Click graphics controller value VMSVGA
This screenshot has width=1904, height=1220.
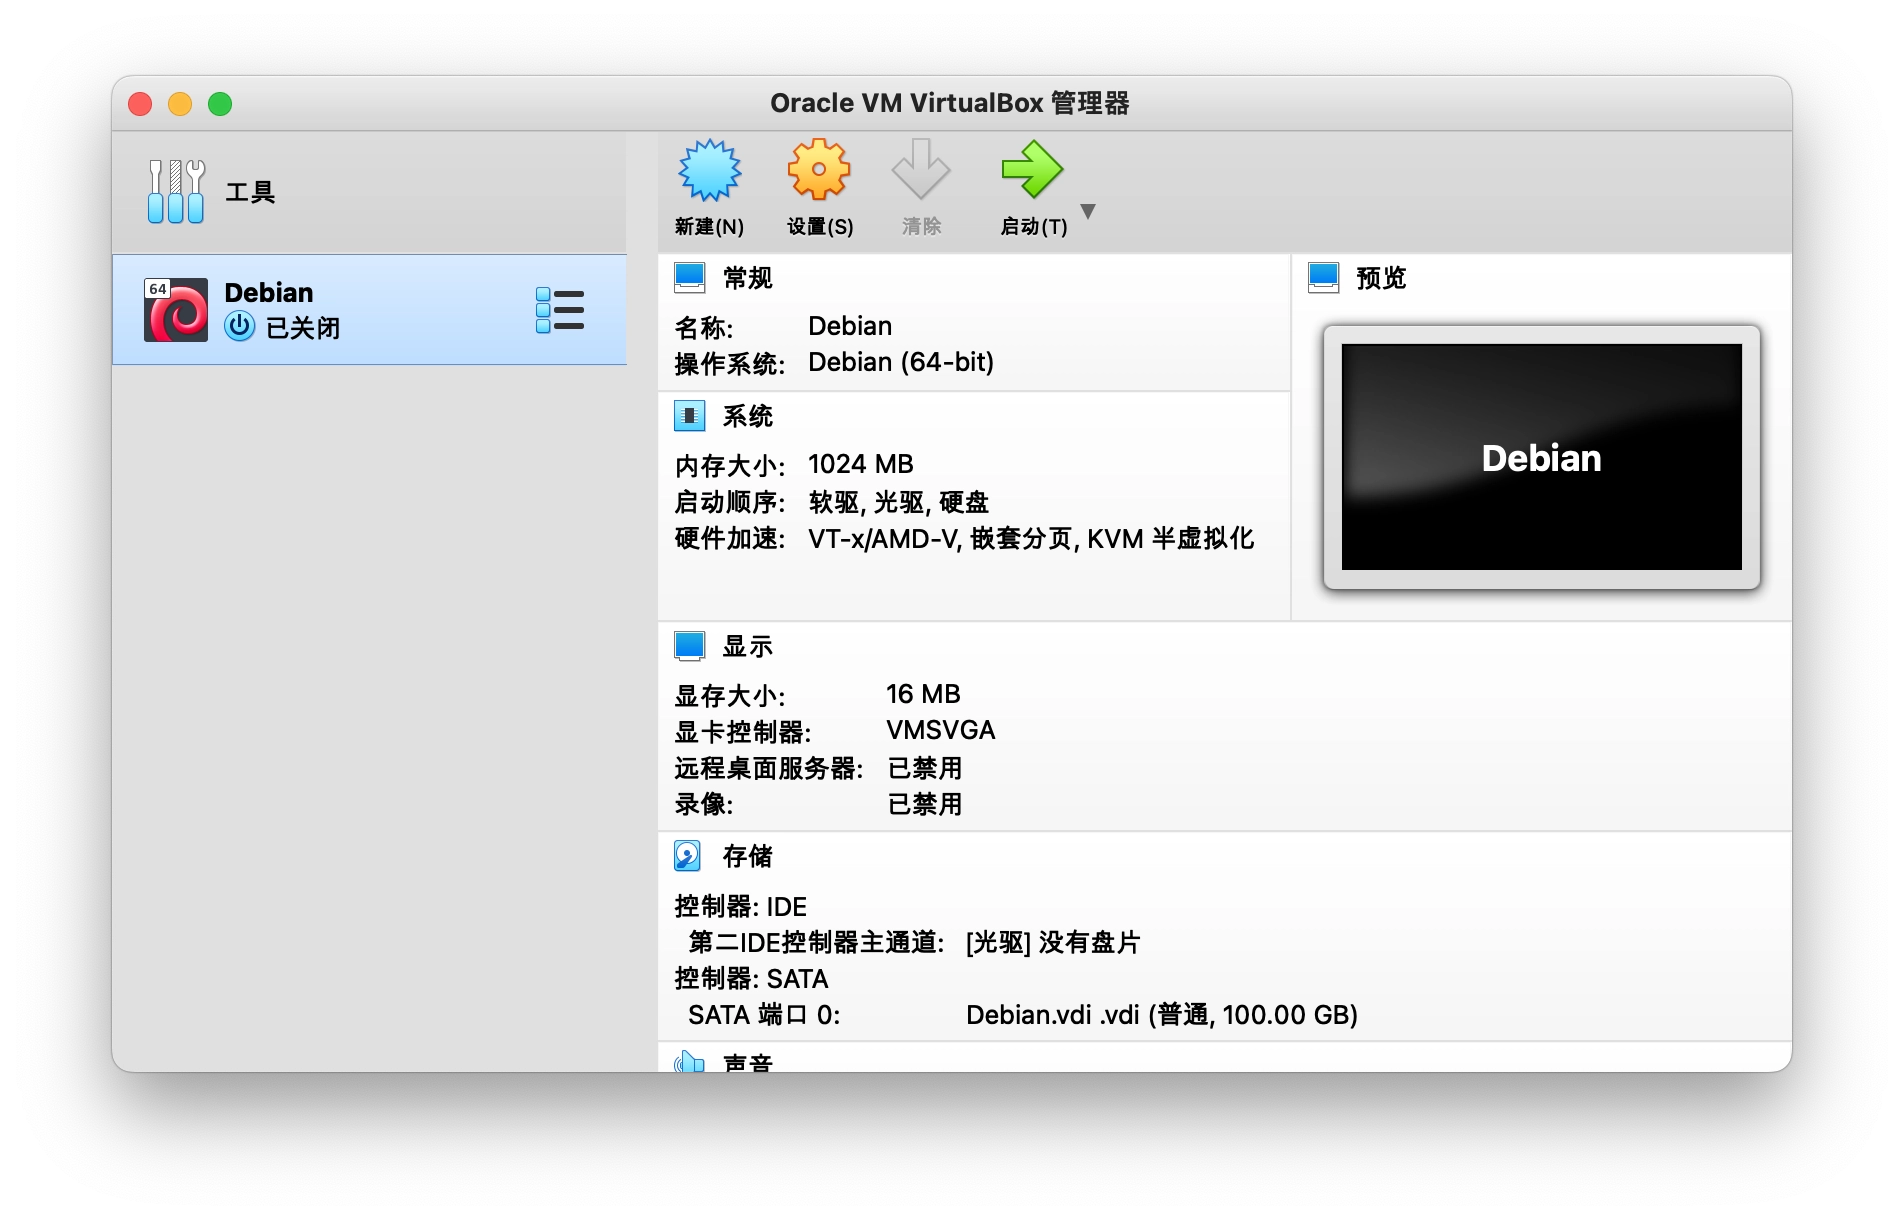point(941,731)
